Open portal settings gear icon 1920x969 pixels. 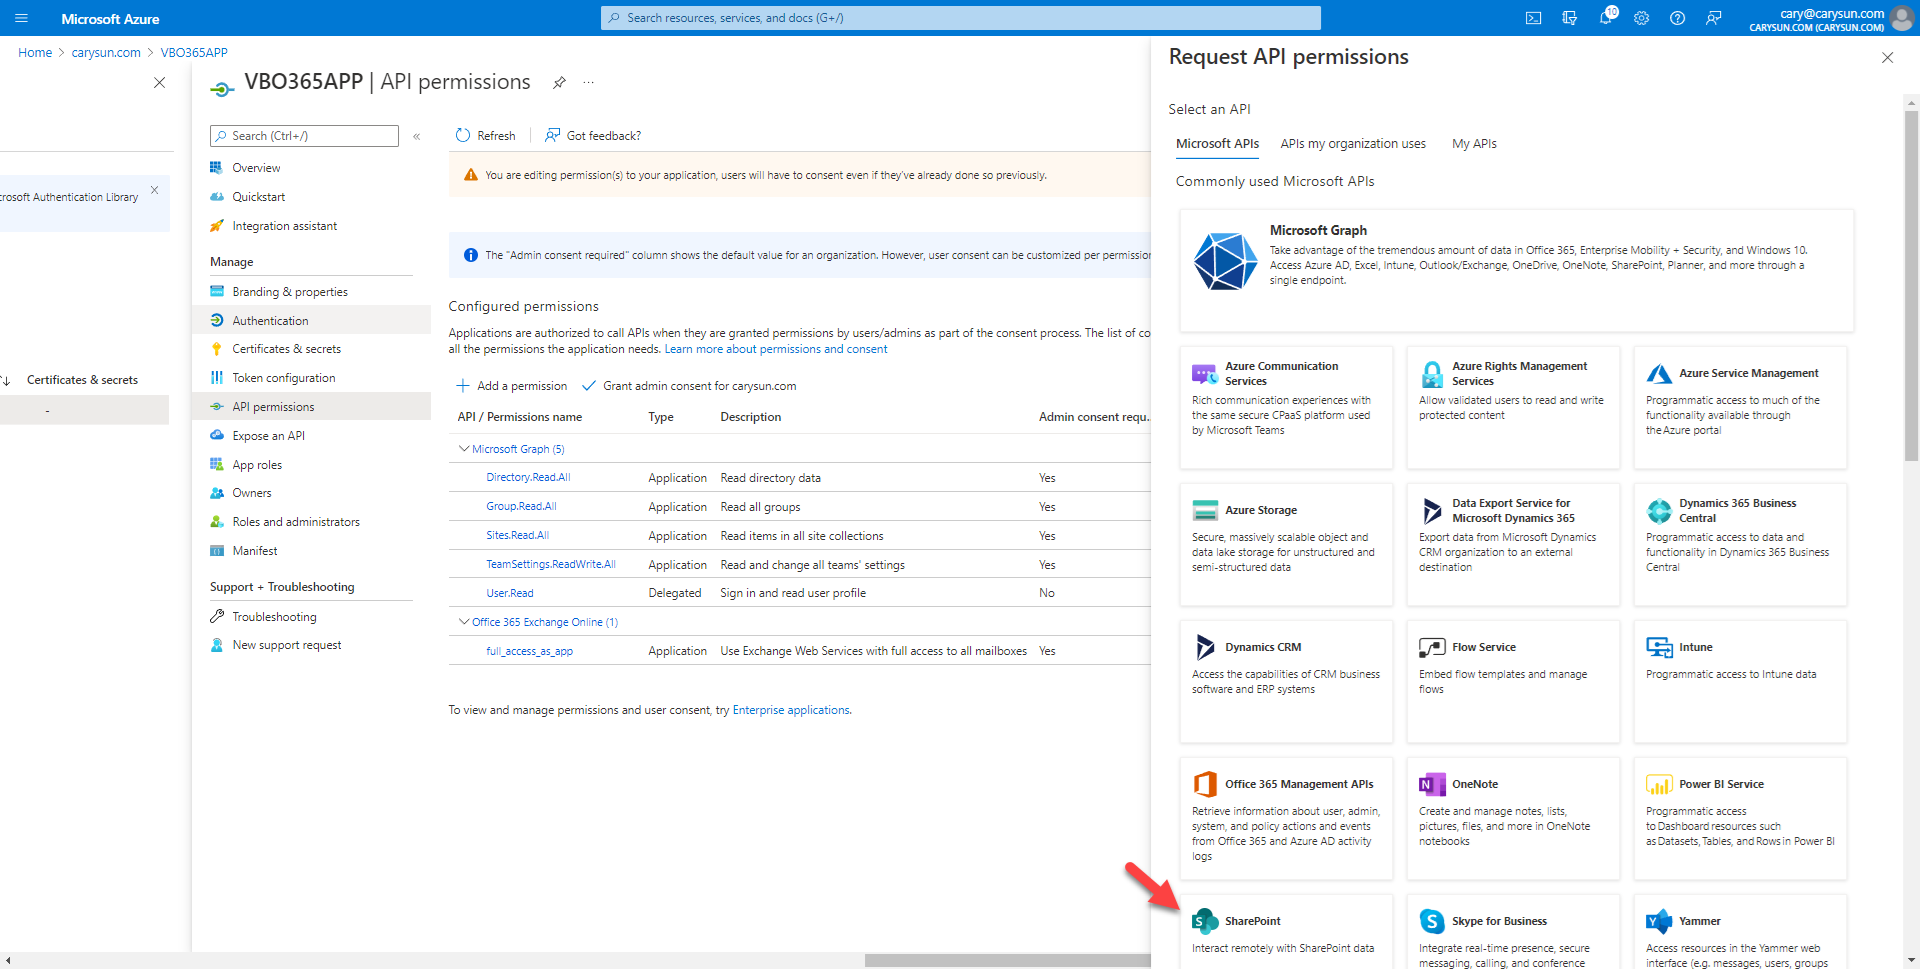1641,18
